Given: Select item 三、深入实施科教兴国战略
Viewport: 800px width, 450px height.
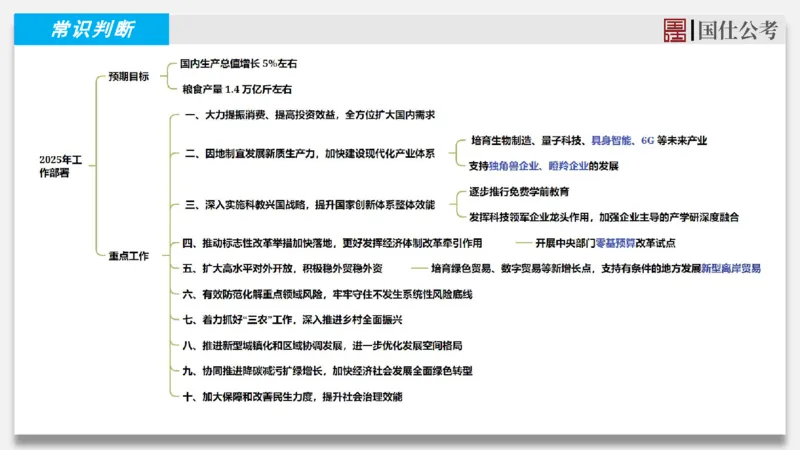Looking at the screenshot, I should (x=310, y=205).
